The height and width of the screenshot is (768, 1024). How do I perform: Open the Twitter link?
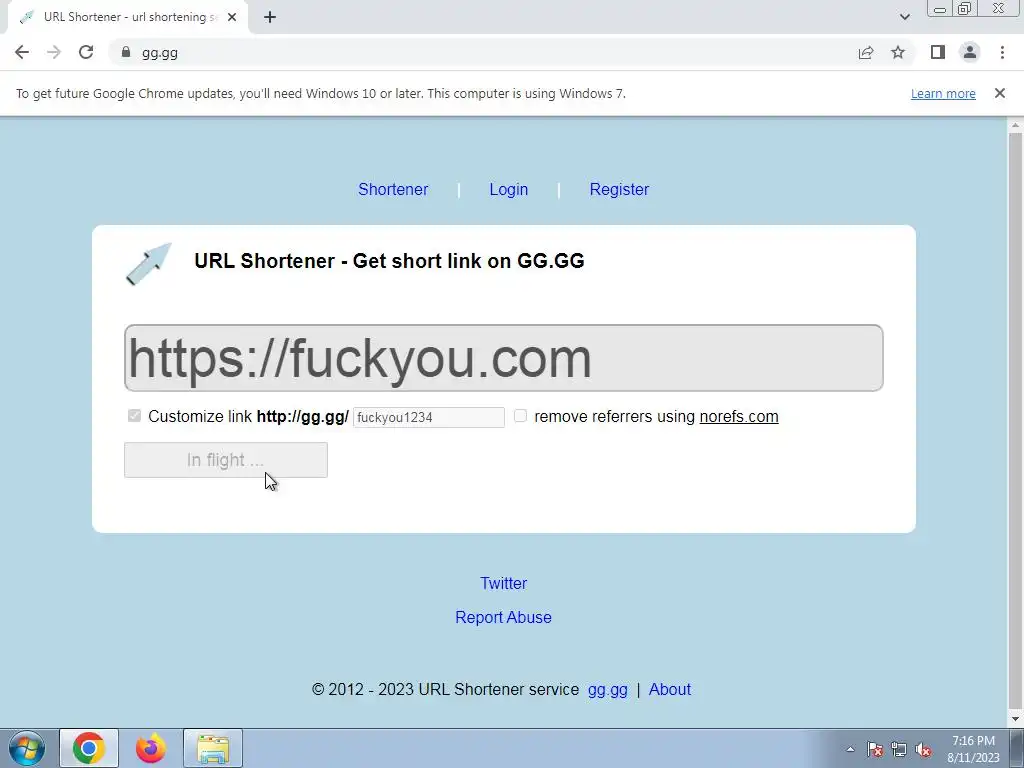click(504, 583)
